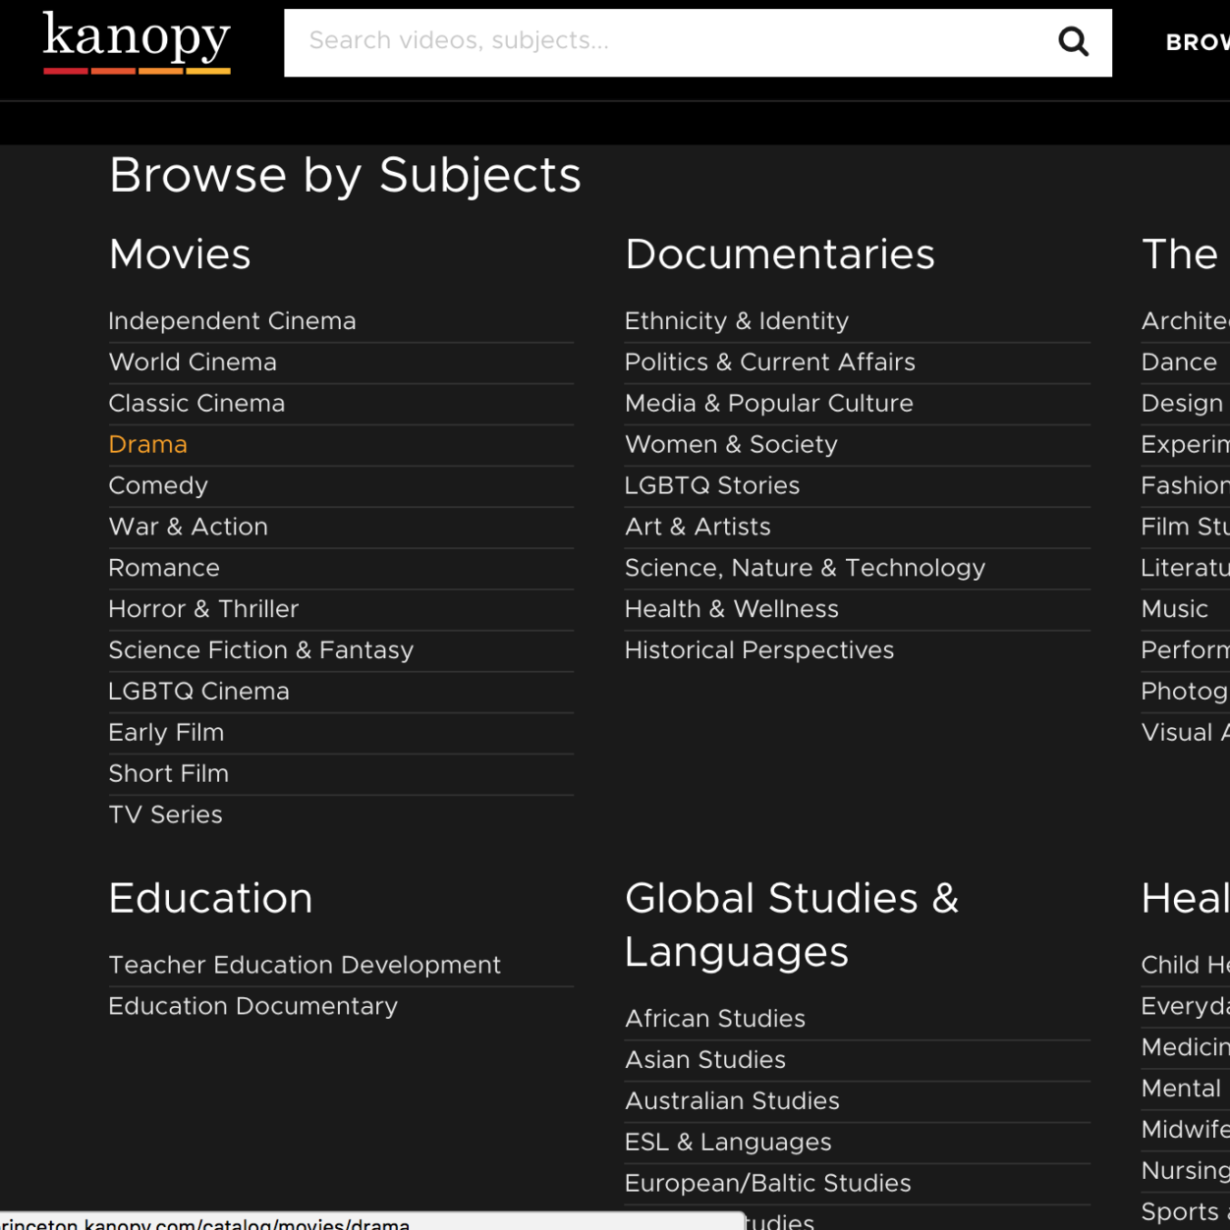Open Science, Nature & Technology documentaries
1230x1230 pixels.
tap(804, 567)
